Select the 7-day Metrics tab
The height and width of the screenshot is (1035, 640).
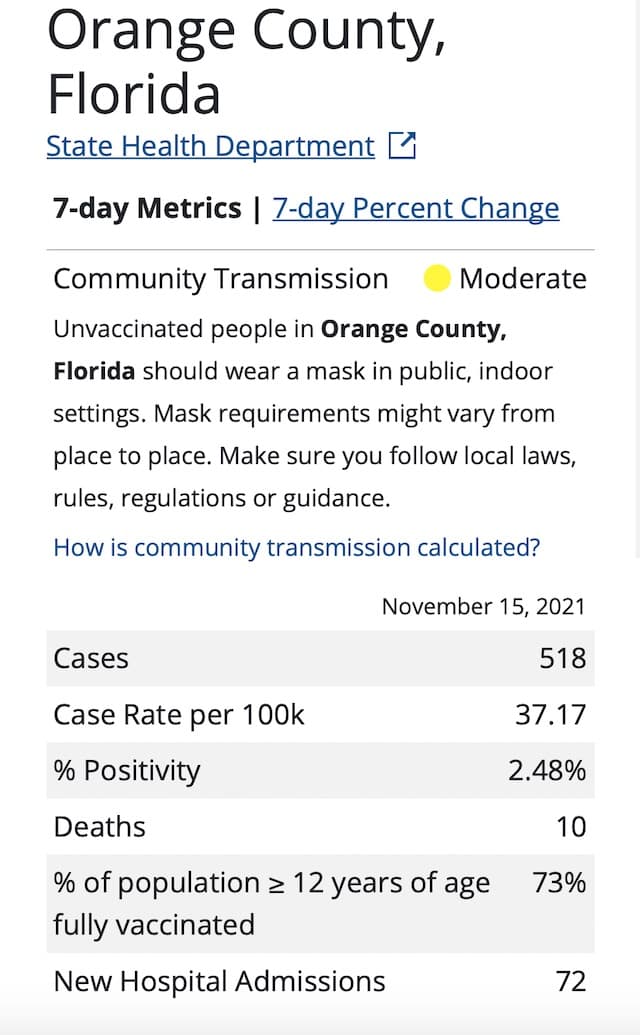147,208
